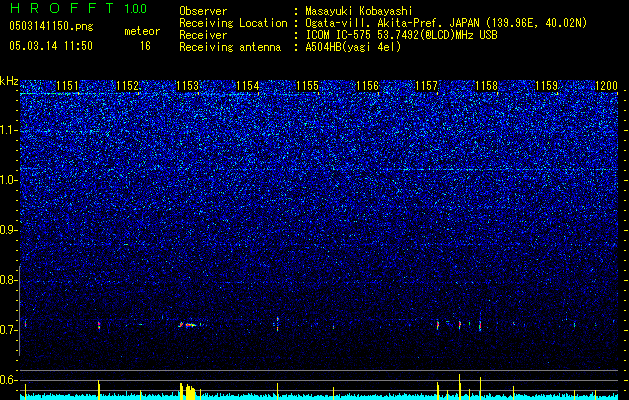Click the 1156 time axis label
This screenshot has height=400, width=629.
click(367, 86)
